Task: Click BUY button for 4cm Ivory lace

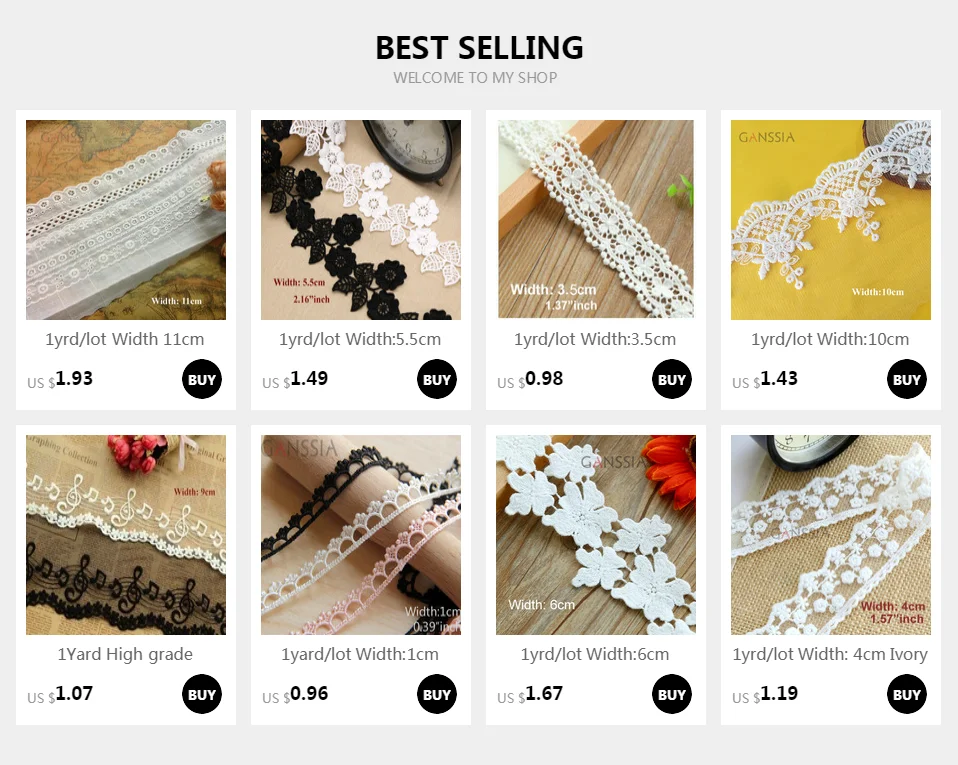Action: (907, 694)
